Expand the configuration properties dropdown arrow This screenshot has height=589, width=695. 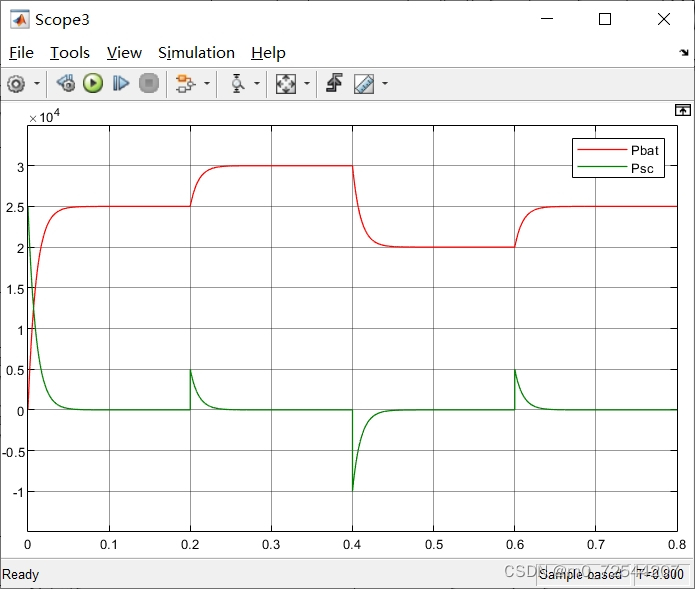coord(37,83)
